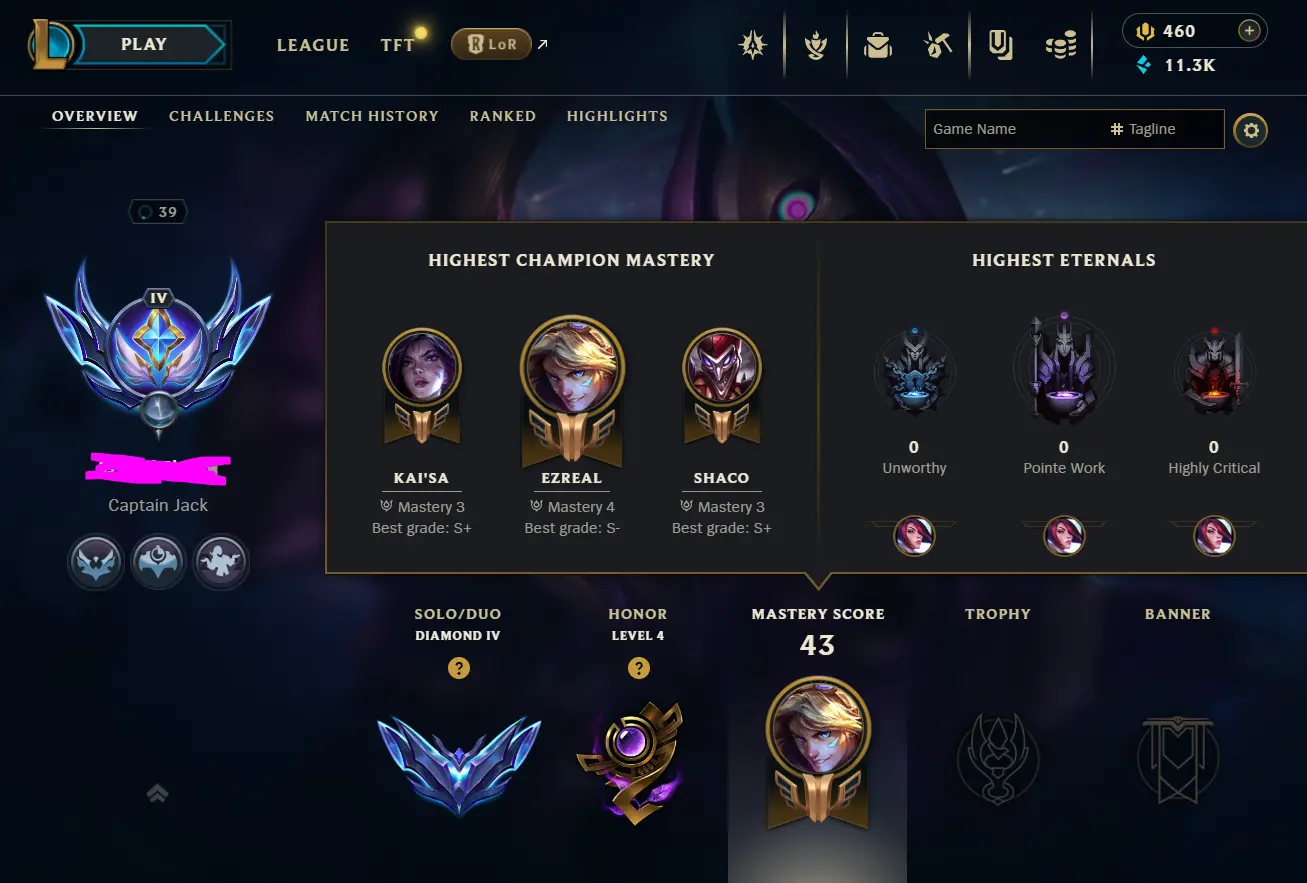
Task: Click the Game Name search field
Action: pos(1015,129)
